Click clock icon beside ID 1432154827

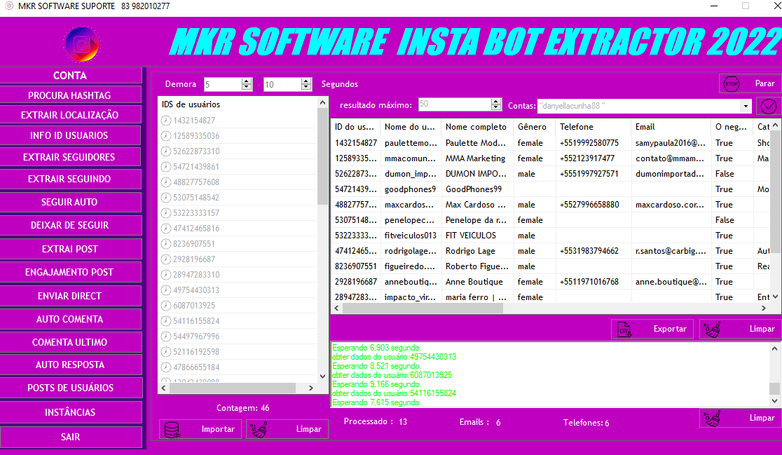(x=166, y=120)
